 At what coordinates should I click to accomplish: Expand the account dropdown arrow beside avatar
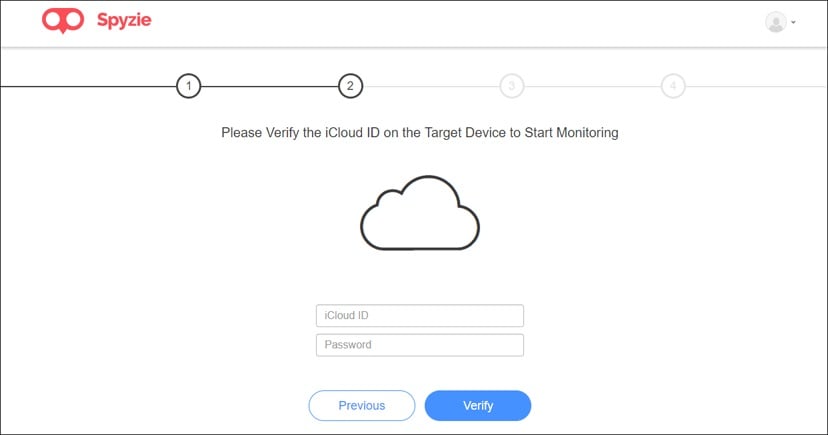coord(794,22)
